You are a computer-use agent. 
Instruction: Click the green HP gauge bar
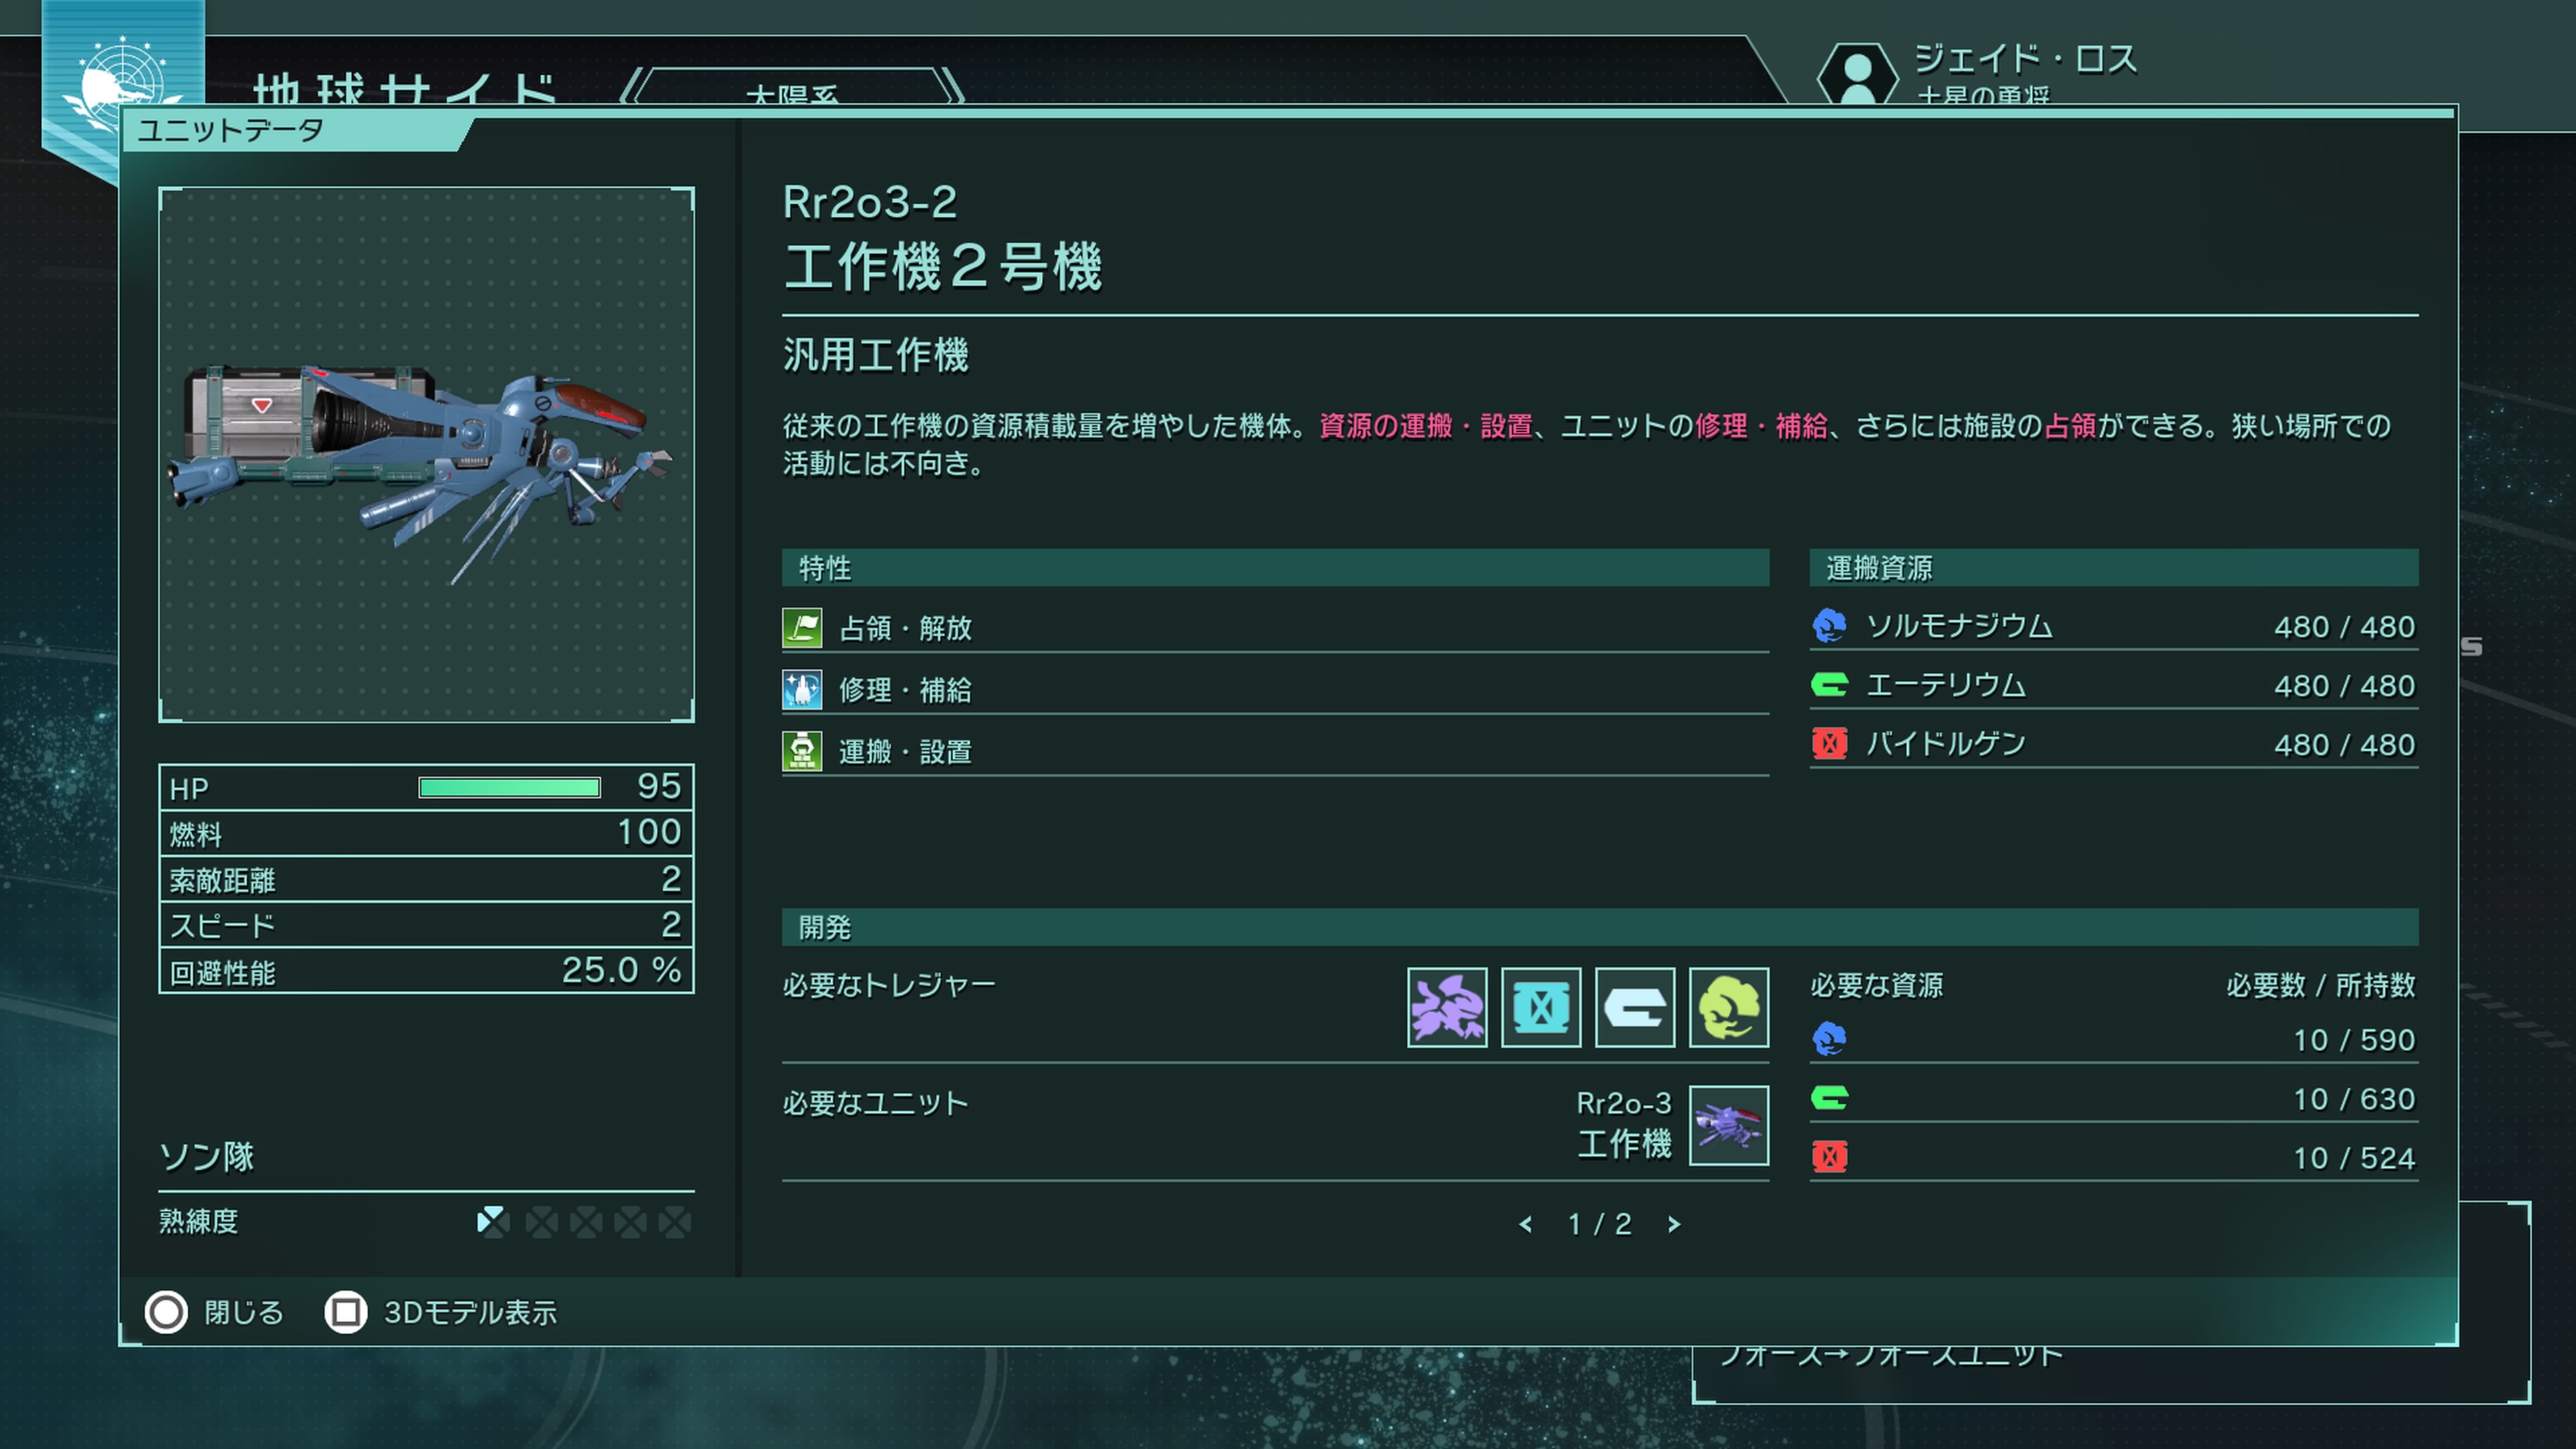510,788
